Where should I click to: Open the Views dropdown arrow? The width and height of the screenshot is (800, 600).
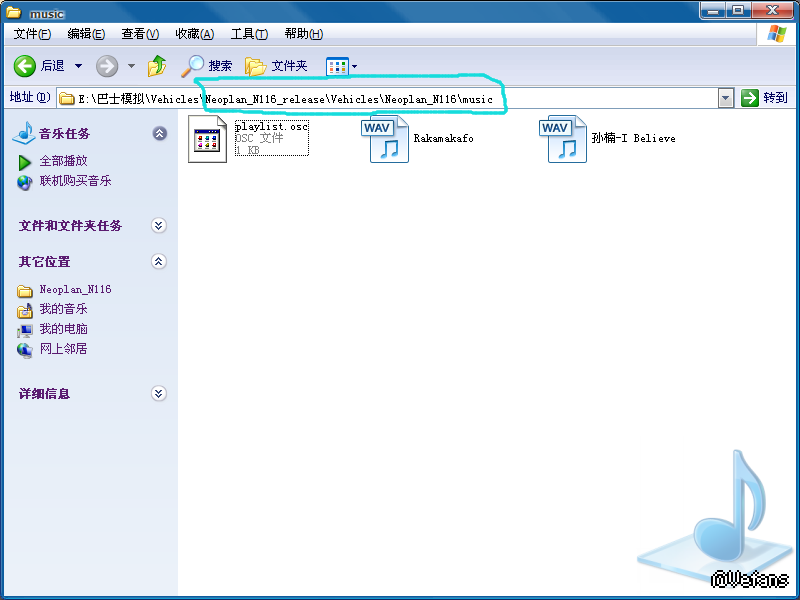pos(355,66)
